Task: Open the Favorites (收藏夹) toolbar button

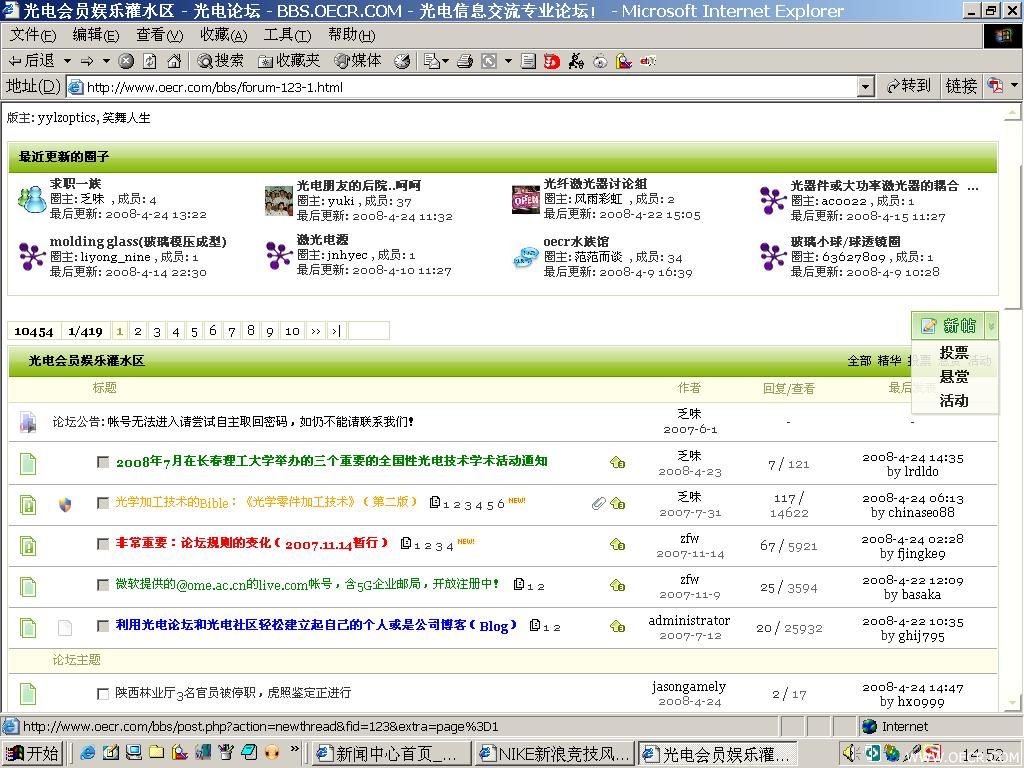Action: pos(289,61)
